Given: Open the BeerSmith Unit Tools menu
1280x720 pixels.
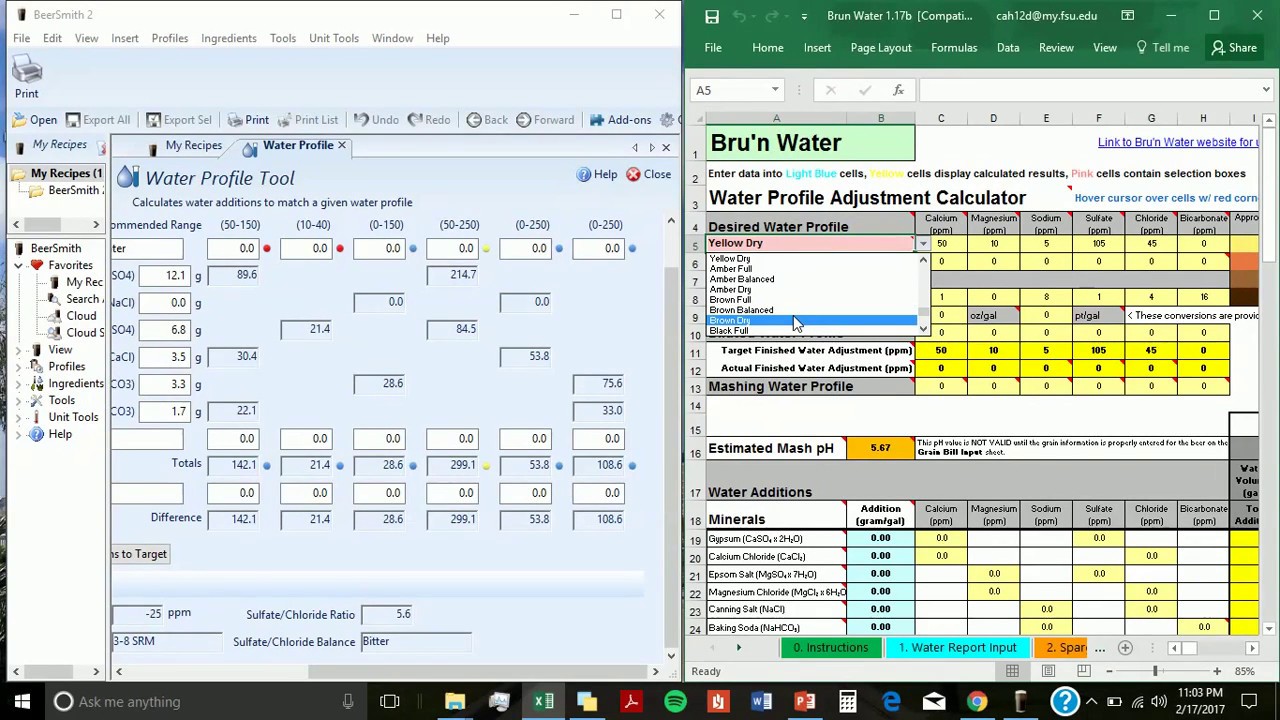Looking at the screenshot, I should click(x=333, y=38).
